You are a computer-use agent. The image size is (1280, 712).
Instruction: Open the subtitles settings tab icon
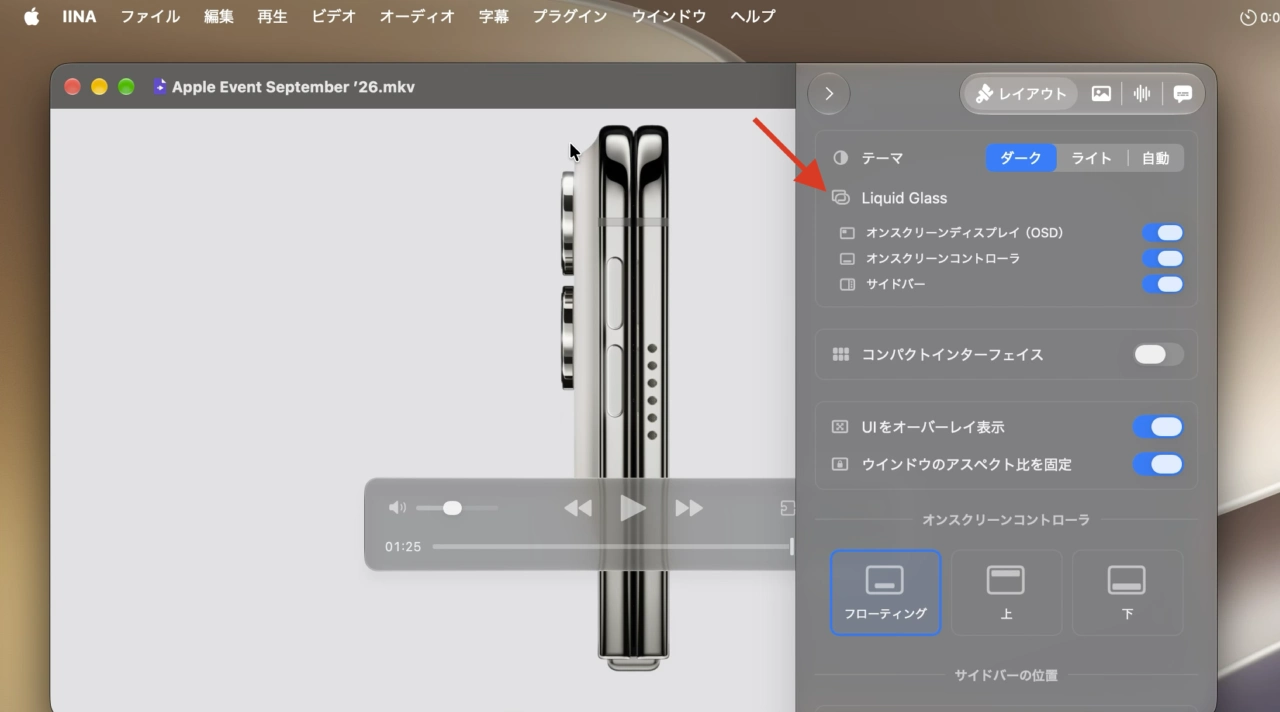click(1183, 94)
